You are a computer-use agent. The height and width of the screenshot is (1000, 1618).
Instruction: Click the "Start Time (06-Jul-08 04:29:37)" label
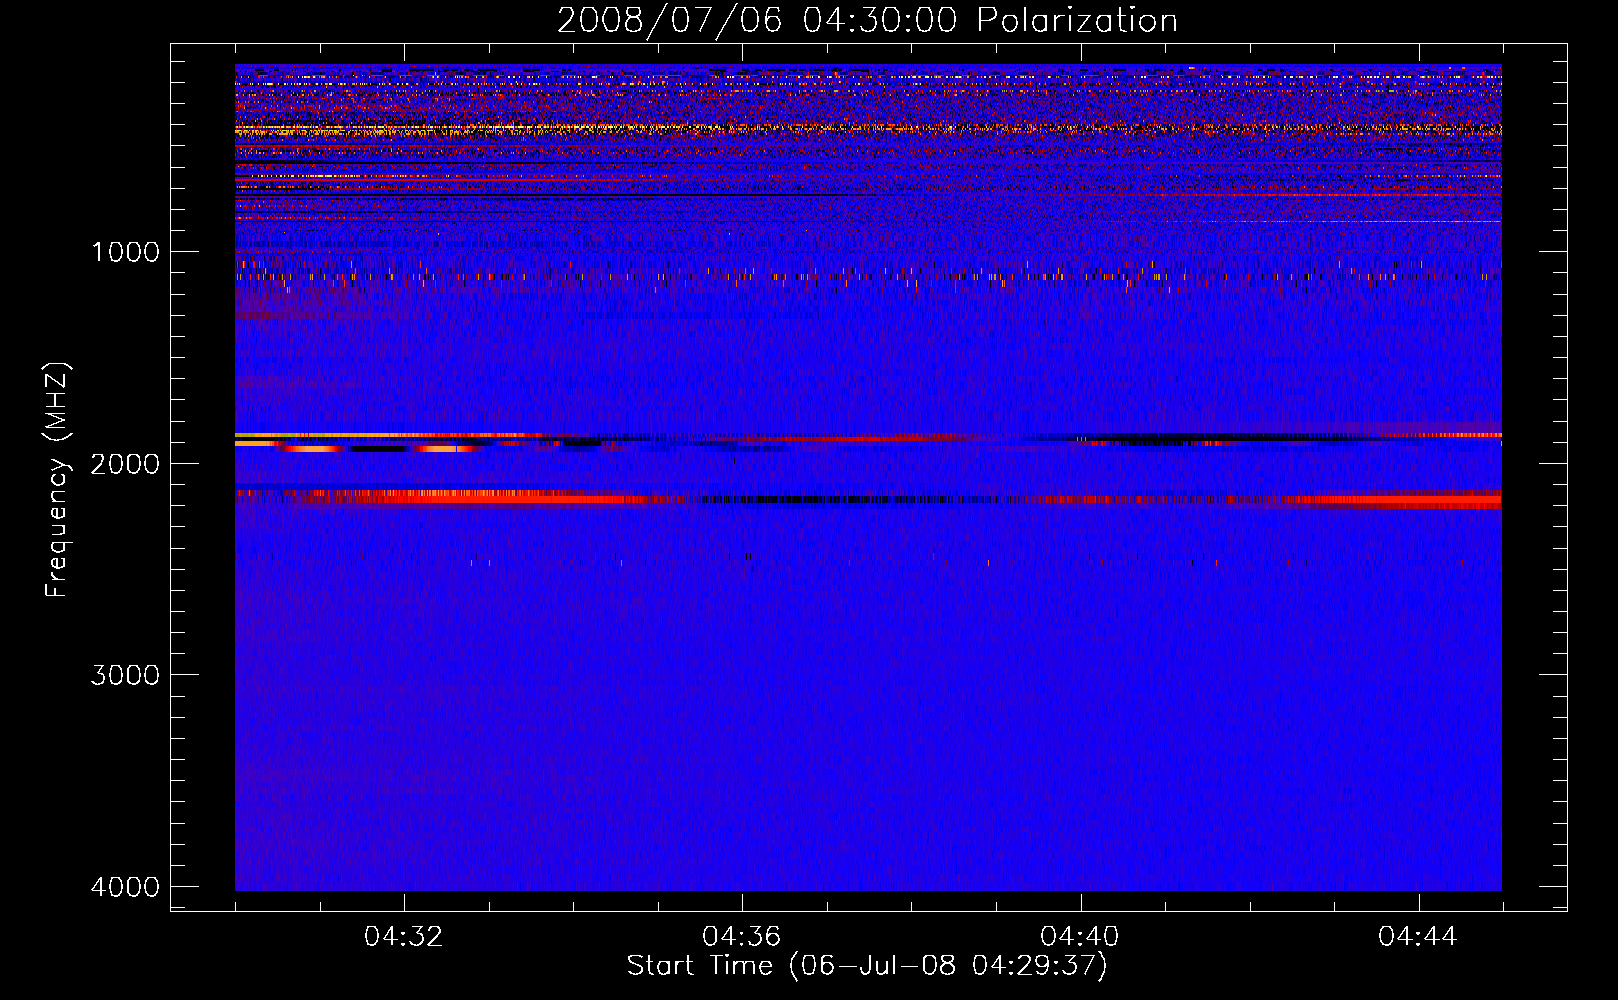[867, 966]
